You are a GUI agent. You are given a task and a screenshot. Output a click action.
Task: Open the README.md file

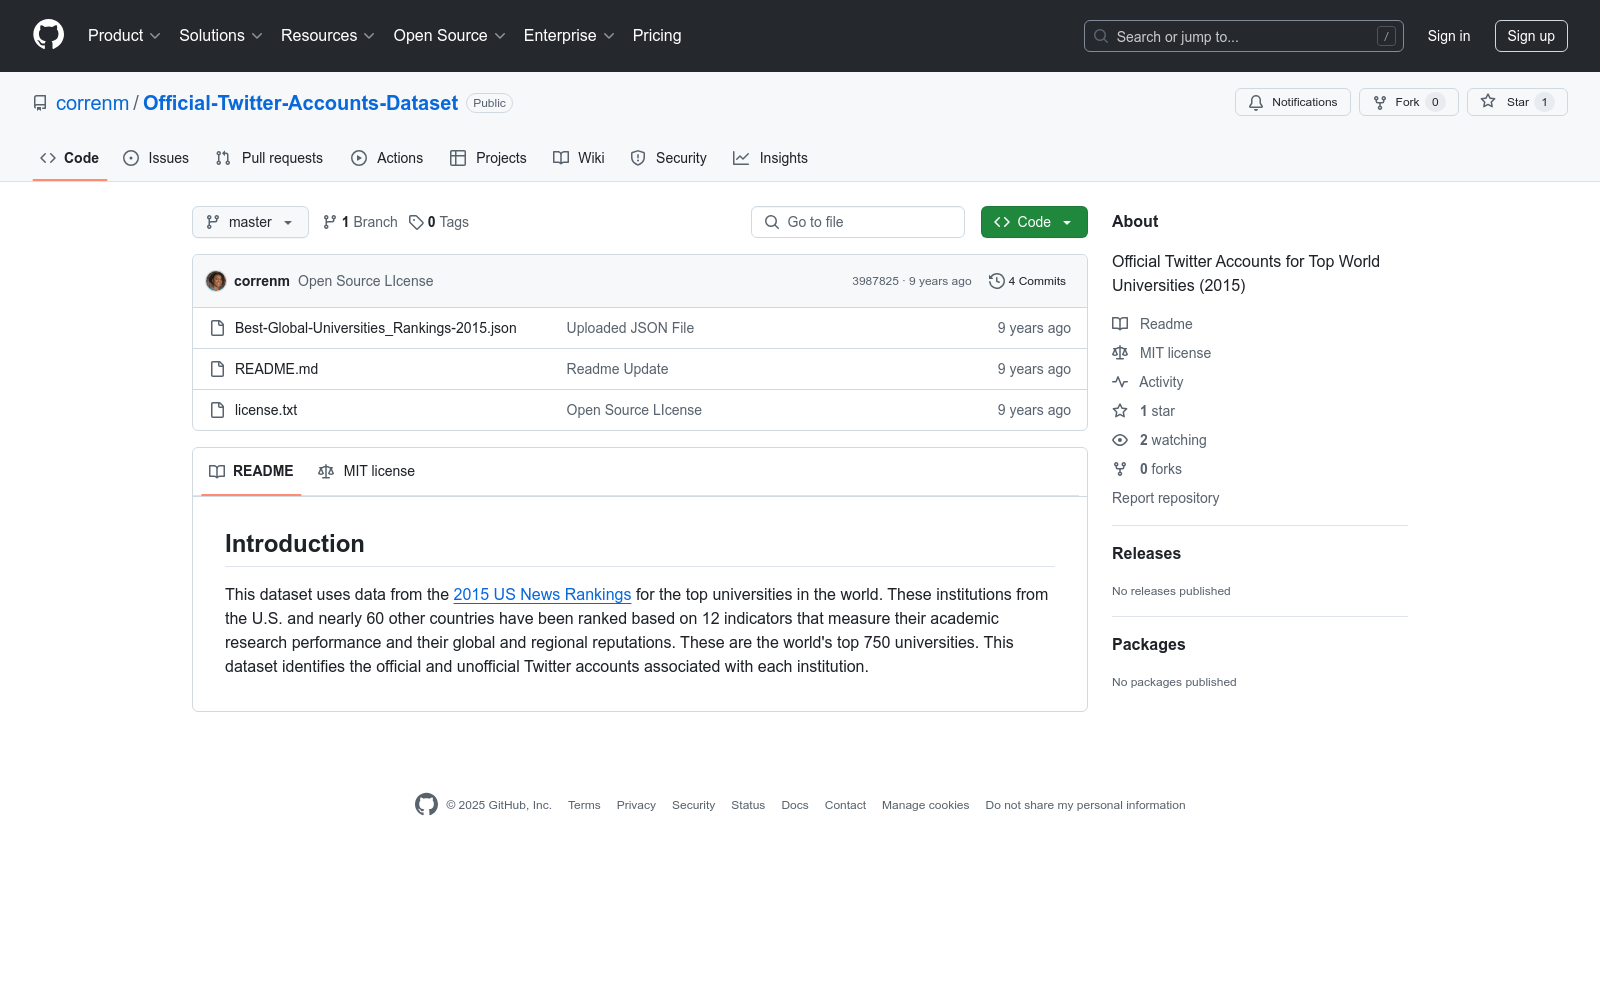[276, 369]
